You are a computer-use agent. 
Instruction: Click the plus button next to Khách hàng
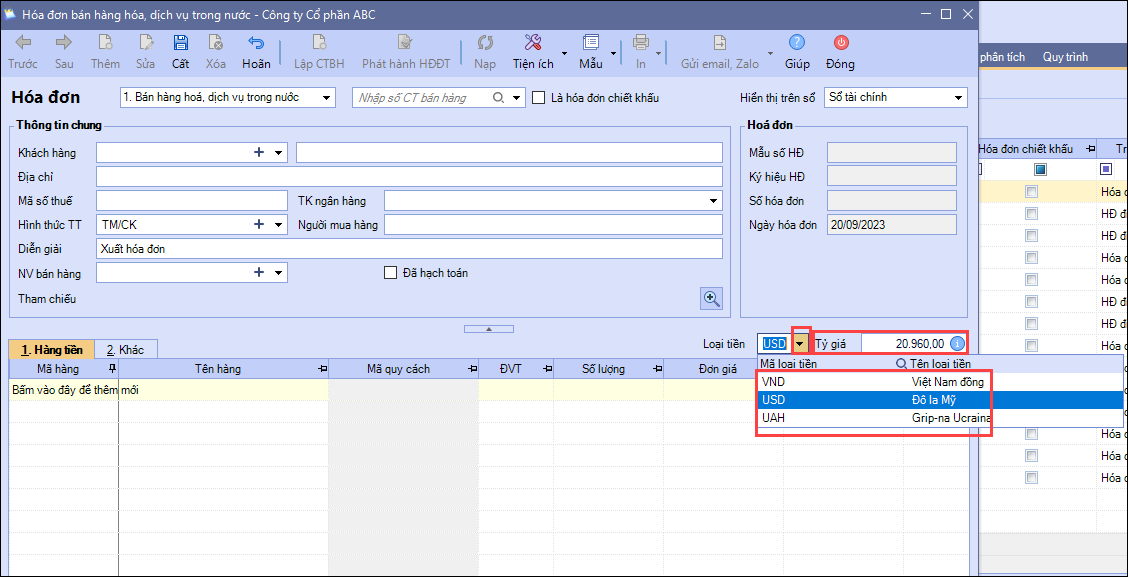tap(258, 152)
